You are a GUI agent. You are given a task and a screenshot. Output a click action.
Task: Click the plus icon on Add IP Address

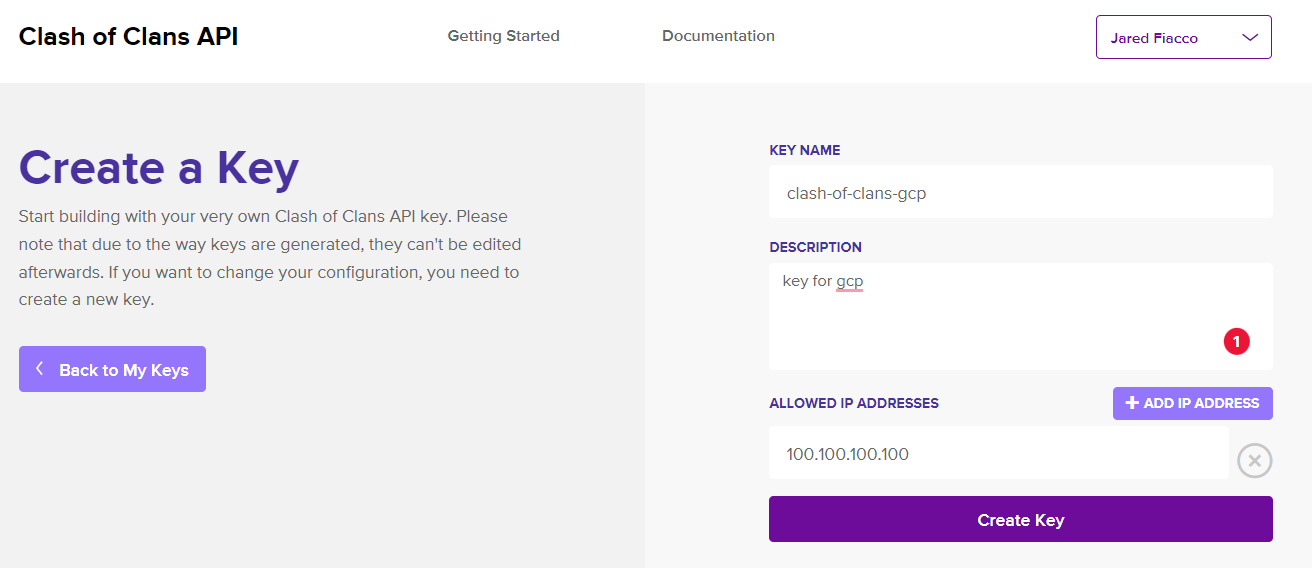click(1132, 403)
